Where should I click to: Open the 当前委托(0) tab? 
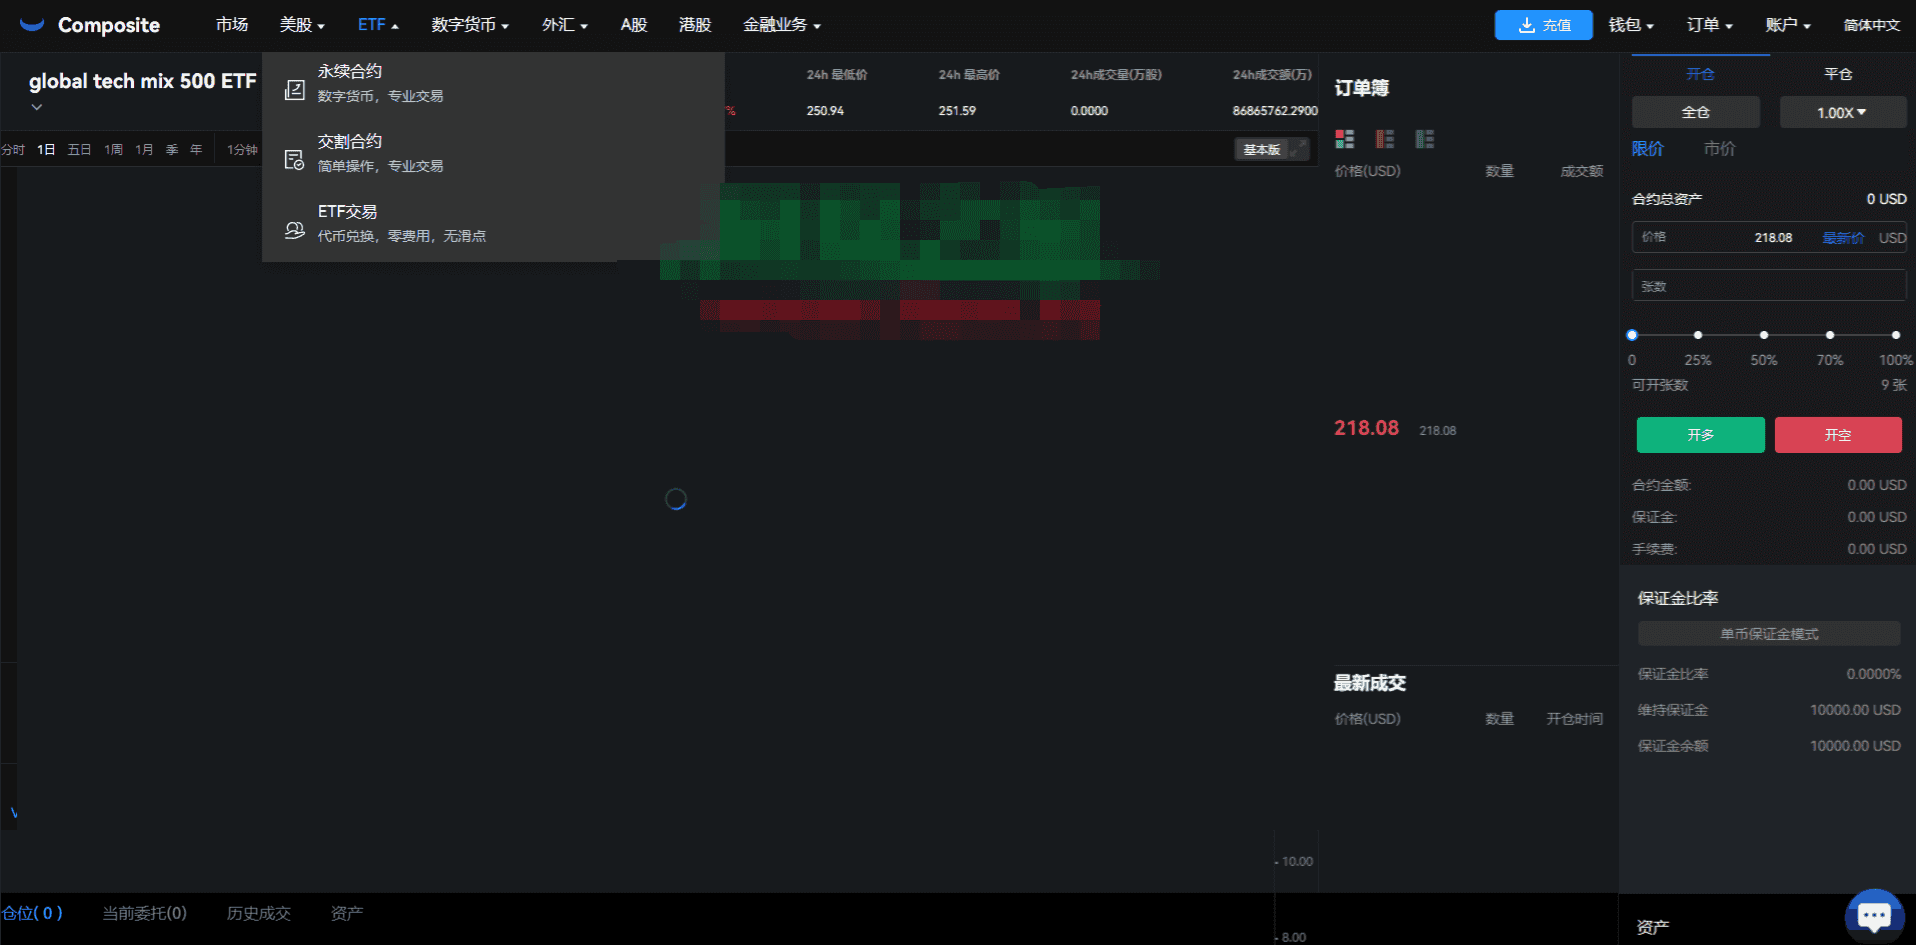pyautogui.click(x=144, y=913)
